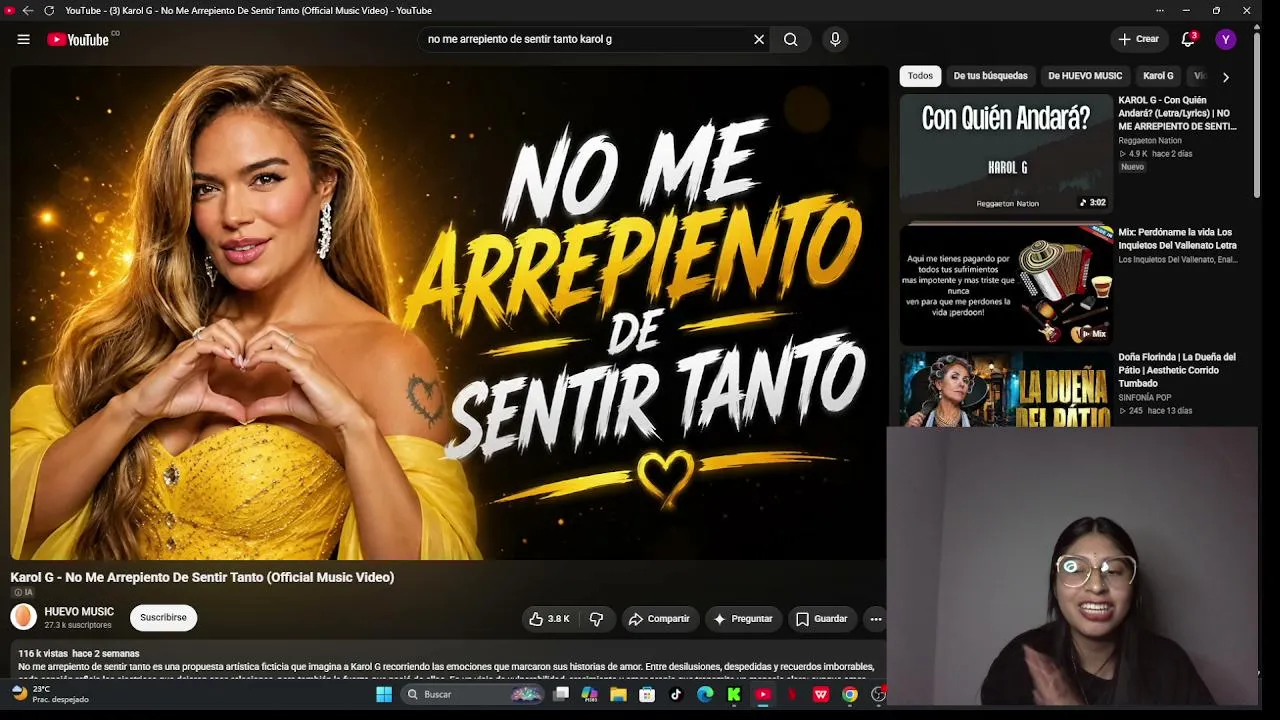Screen dimensions: 1280x720
Task: Open File Explorer from the taskbar
Action: (618, 694)
